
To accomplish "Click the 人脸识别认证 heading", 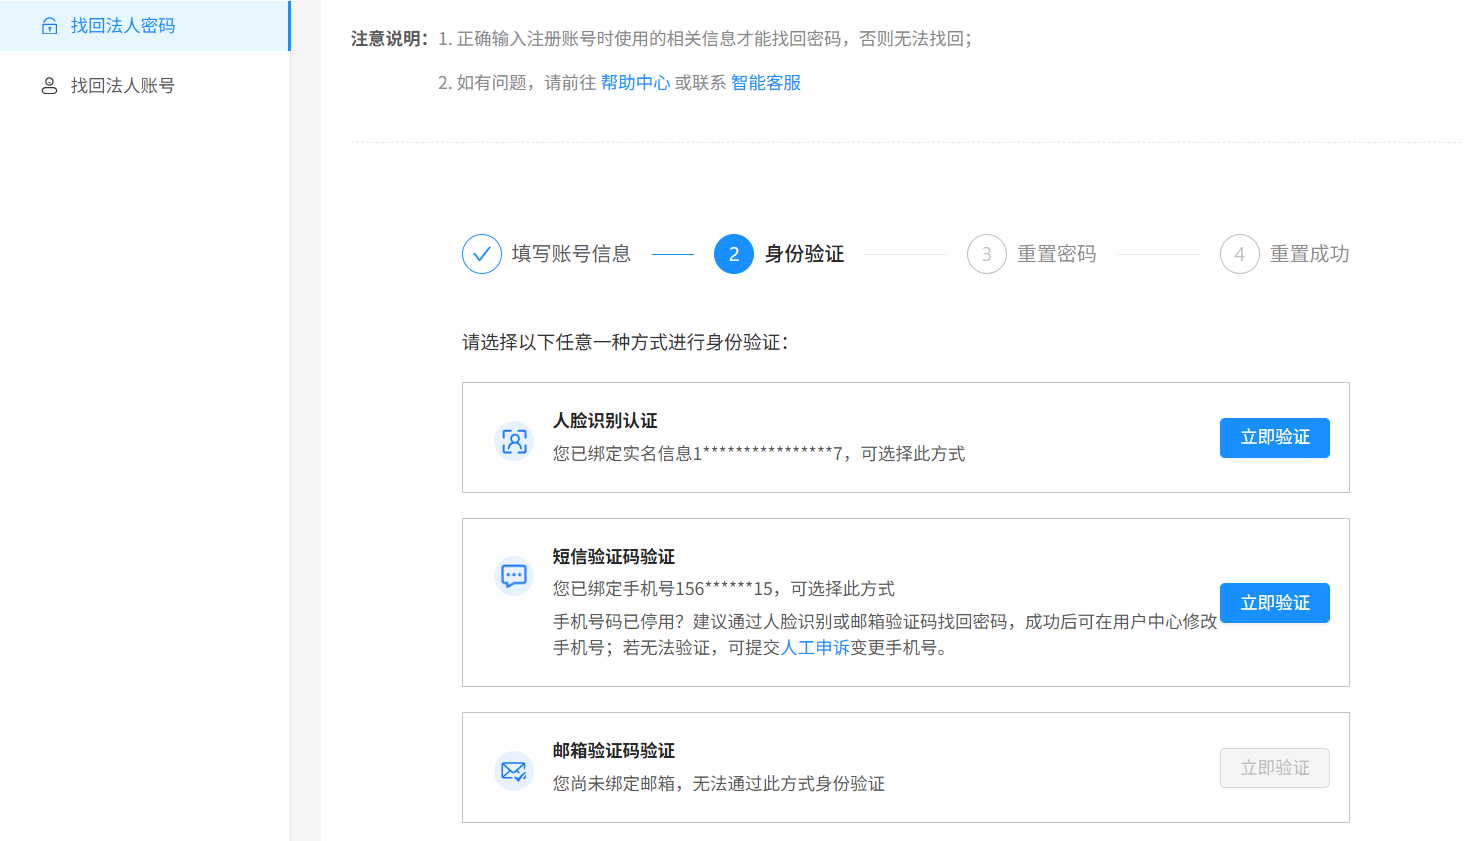I will [605, 421].
